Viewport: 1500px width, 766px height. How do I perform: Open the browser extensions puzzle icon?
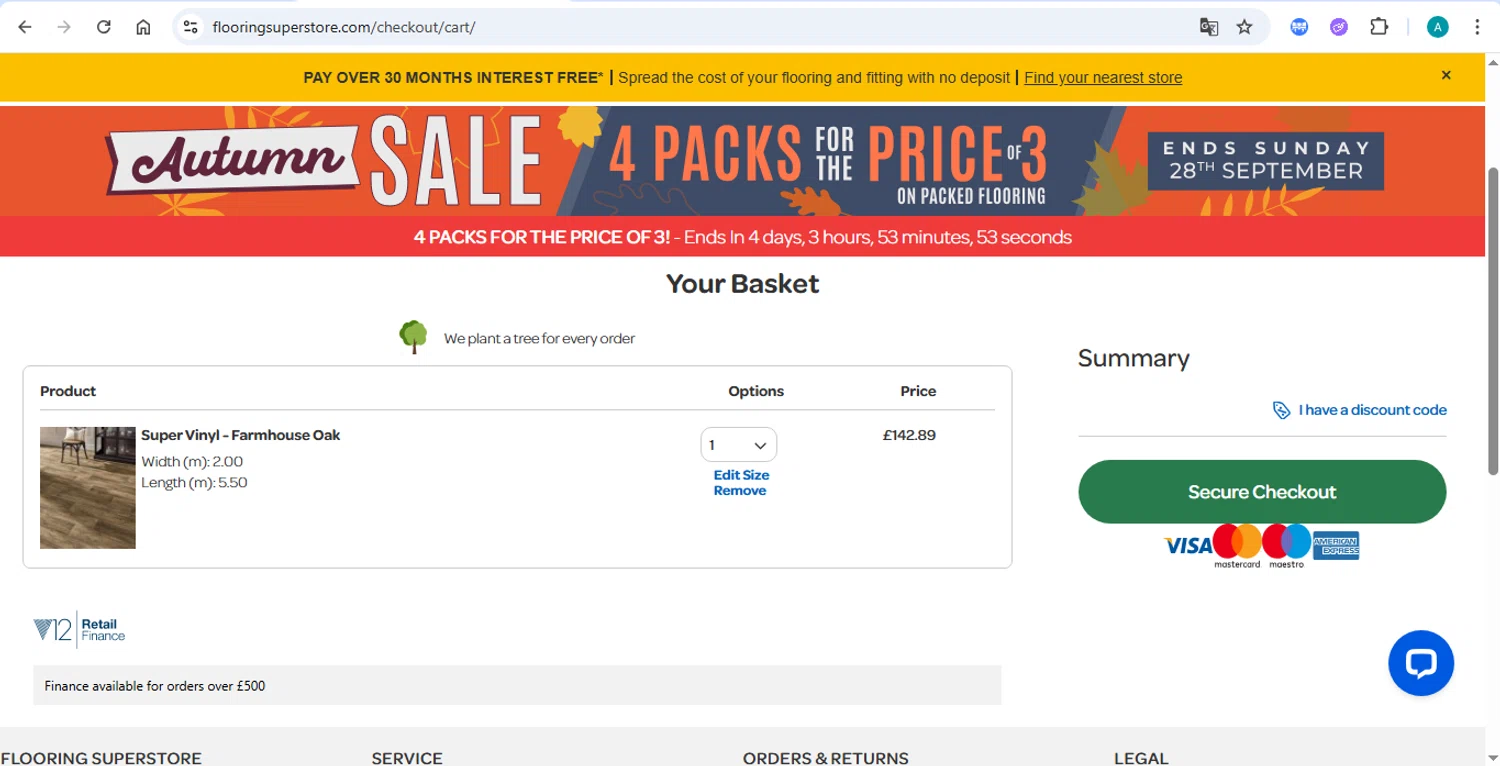point(1379,27)
